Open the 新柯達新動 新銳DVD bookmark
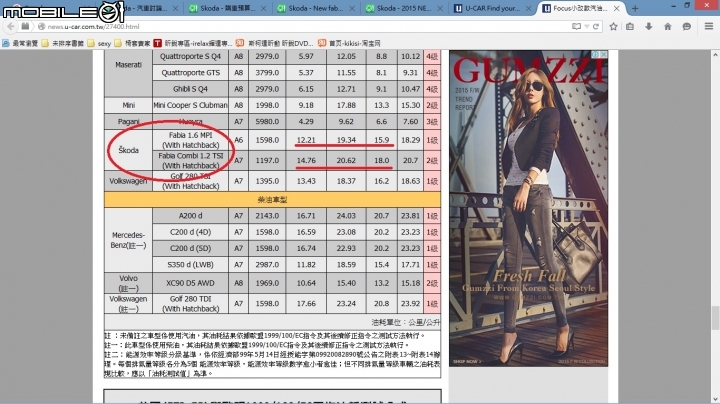 275,43
